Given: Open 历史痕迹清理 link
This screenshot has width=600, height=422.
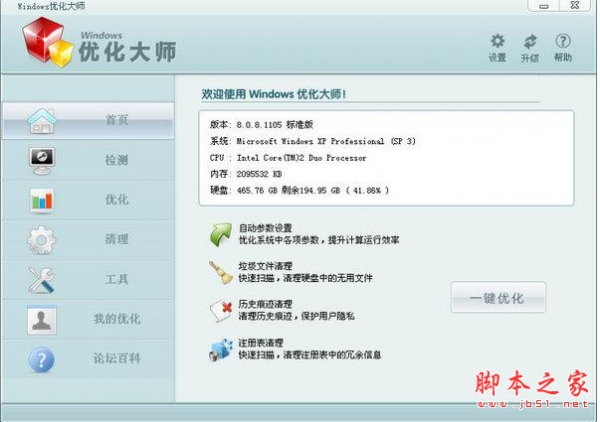Looking at the screenshot, I should (x=266, y=304).
